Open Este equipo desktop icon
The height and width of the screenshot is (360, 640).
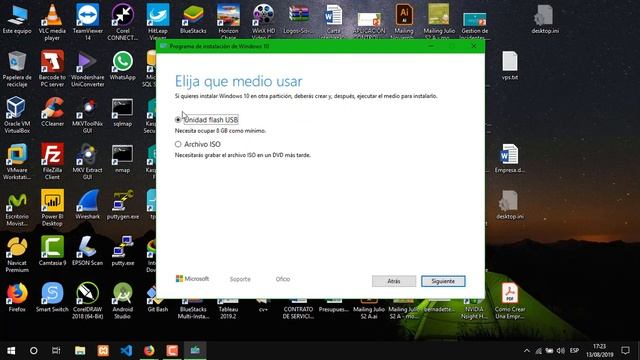point(17,19)
